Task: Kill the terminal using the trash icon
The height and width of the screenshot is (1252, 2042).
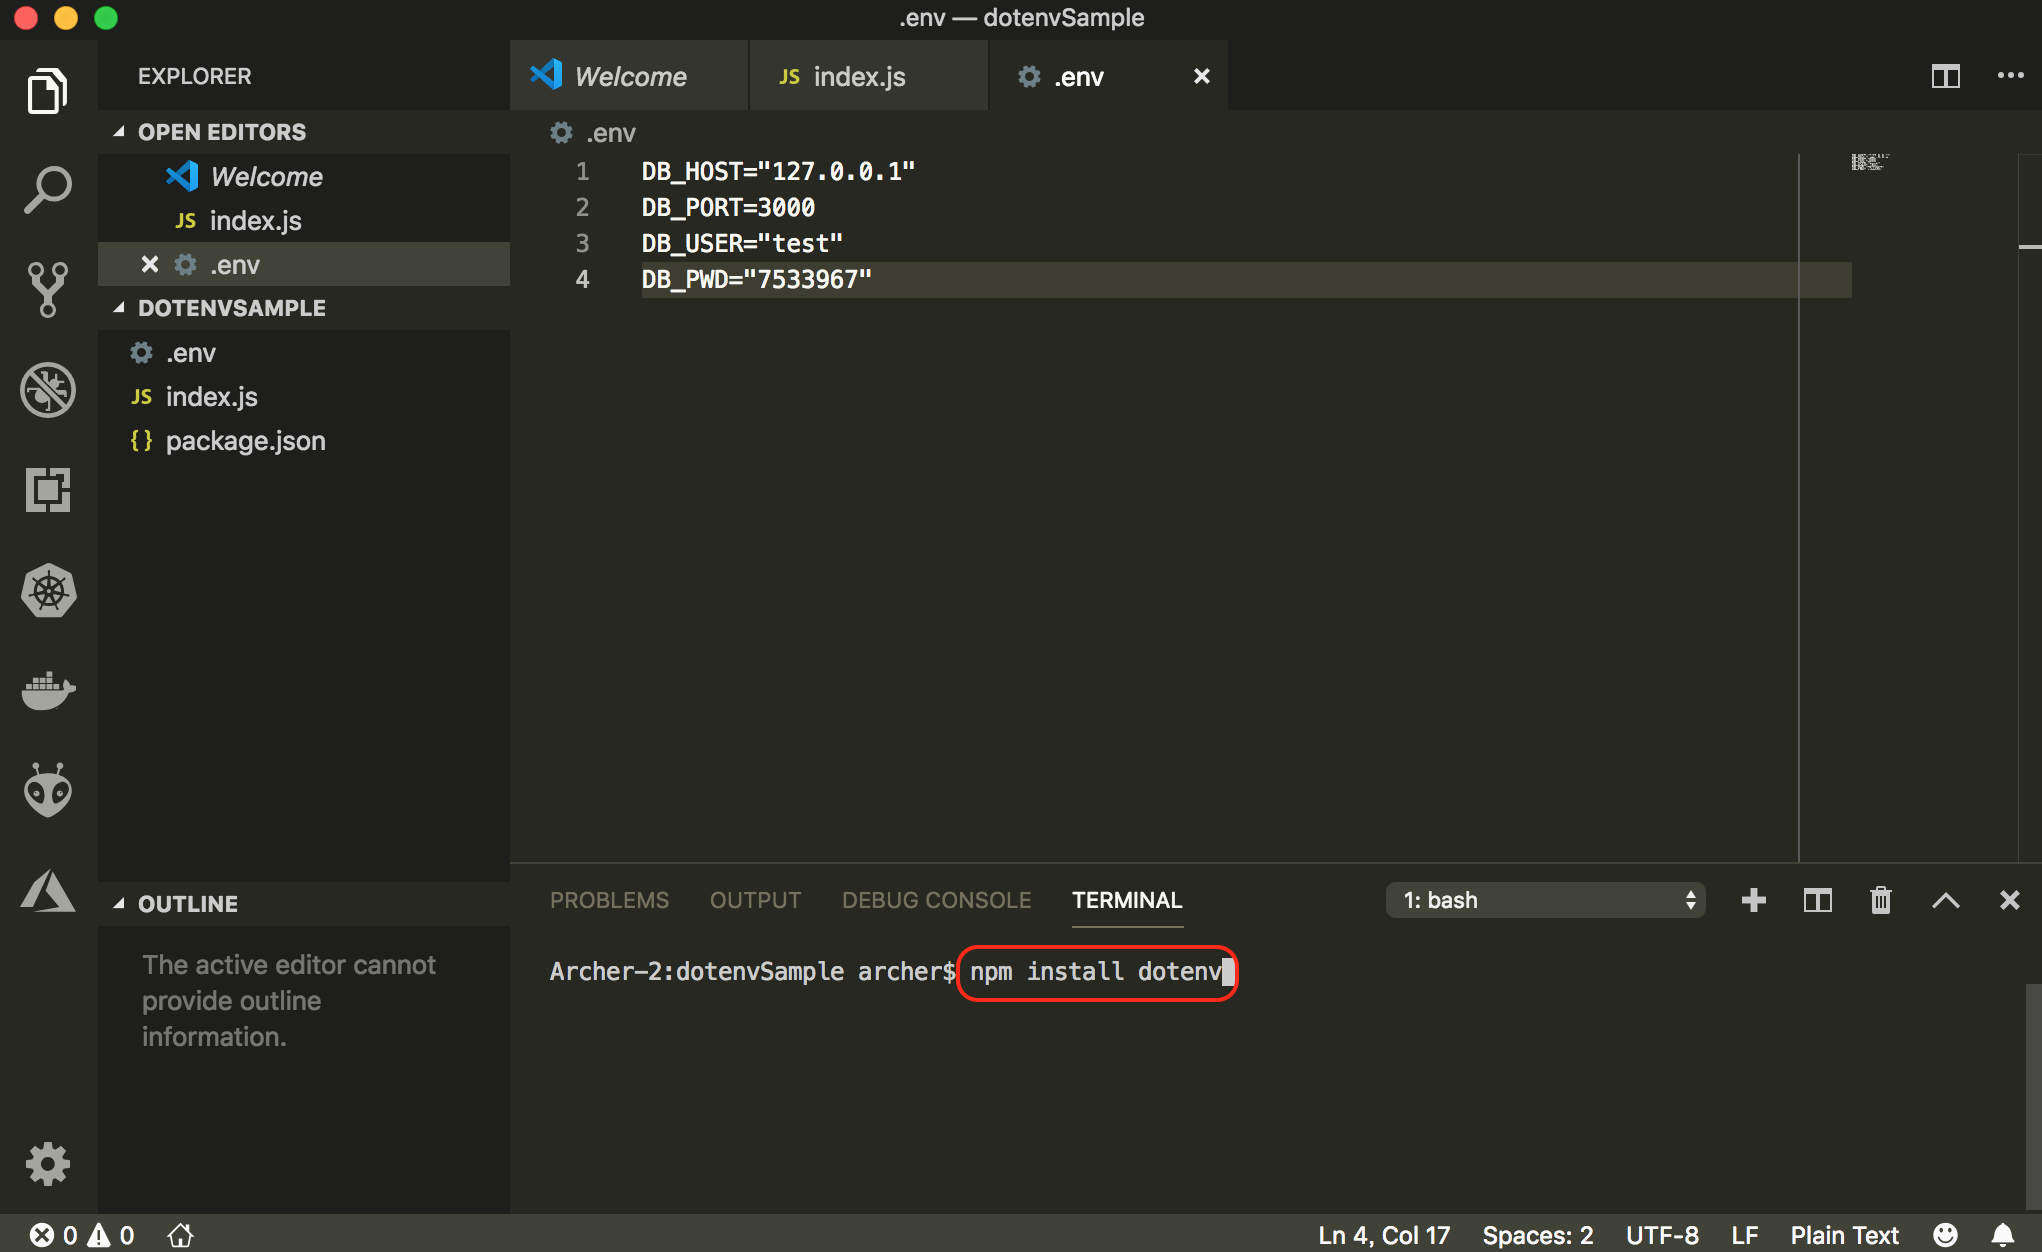Action: click(x=1880, y=900)
